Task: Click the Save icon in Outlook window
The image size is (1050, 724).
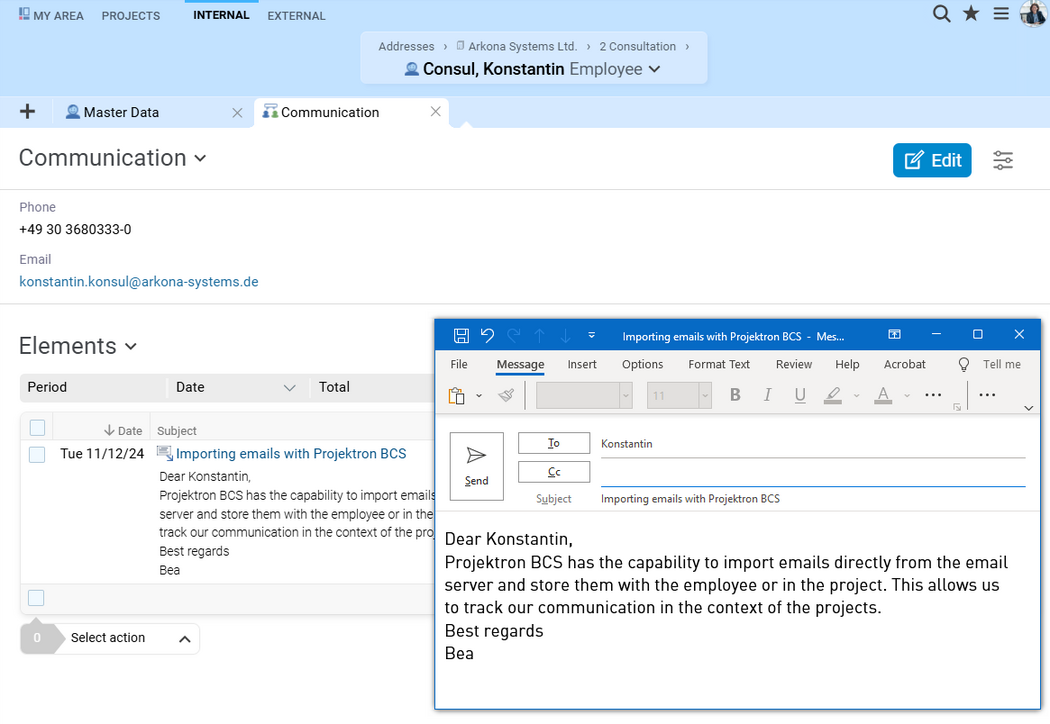Action: click(x=461, y=336)
